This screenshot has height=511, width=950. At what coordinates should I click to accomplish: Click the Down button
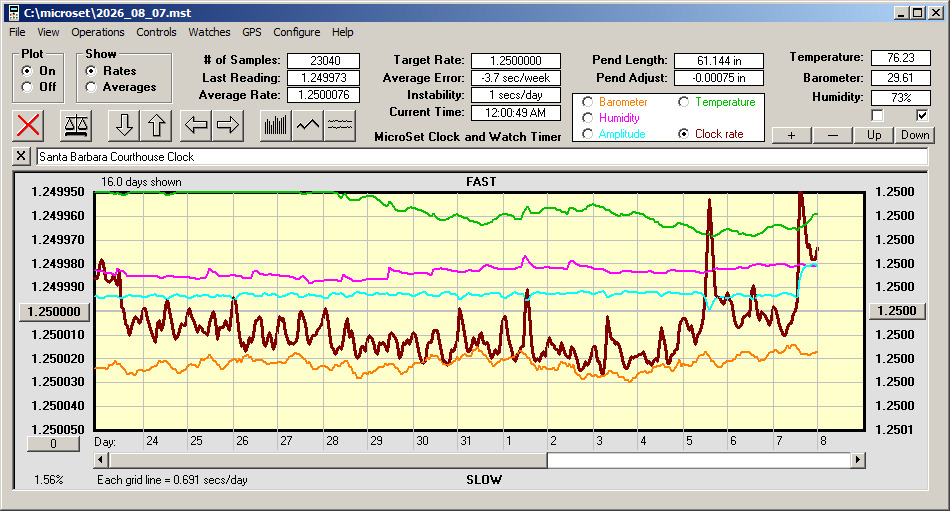[915, 135]
